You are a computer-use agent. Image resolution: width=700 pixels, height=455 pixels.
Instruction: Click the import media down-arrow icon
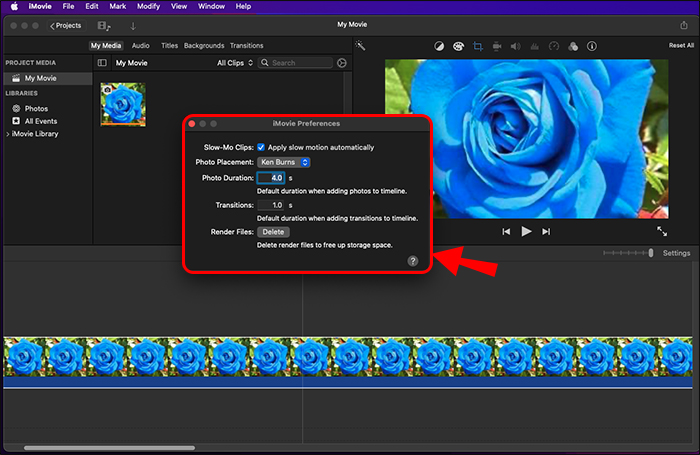coord(133,25)
